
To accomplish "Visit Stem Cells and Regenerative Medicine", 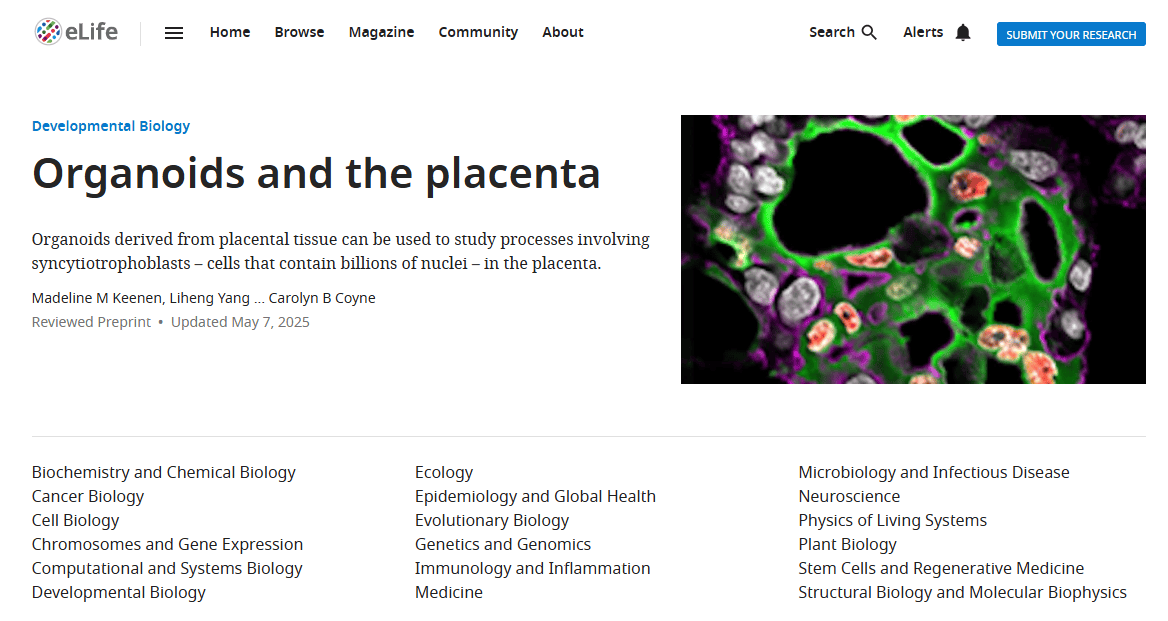I will point(941,568).
